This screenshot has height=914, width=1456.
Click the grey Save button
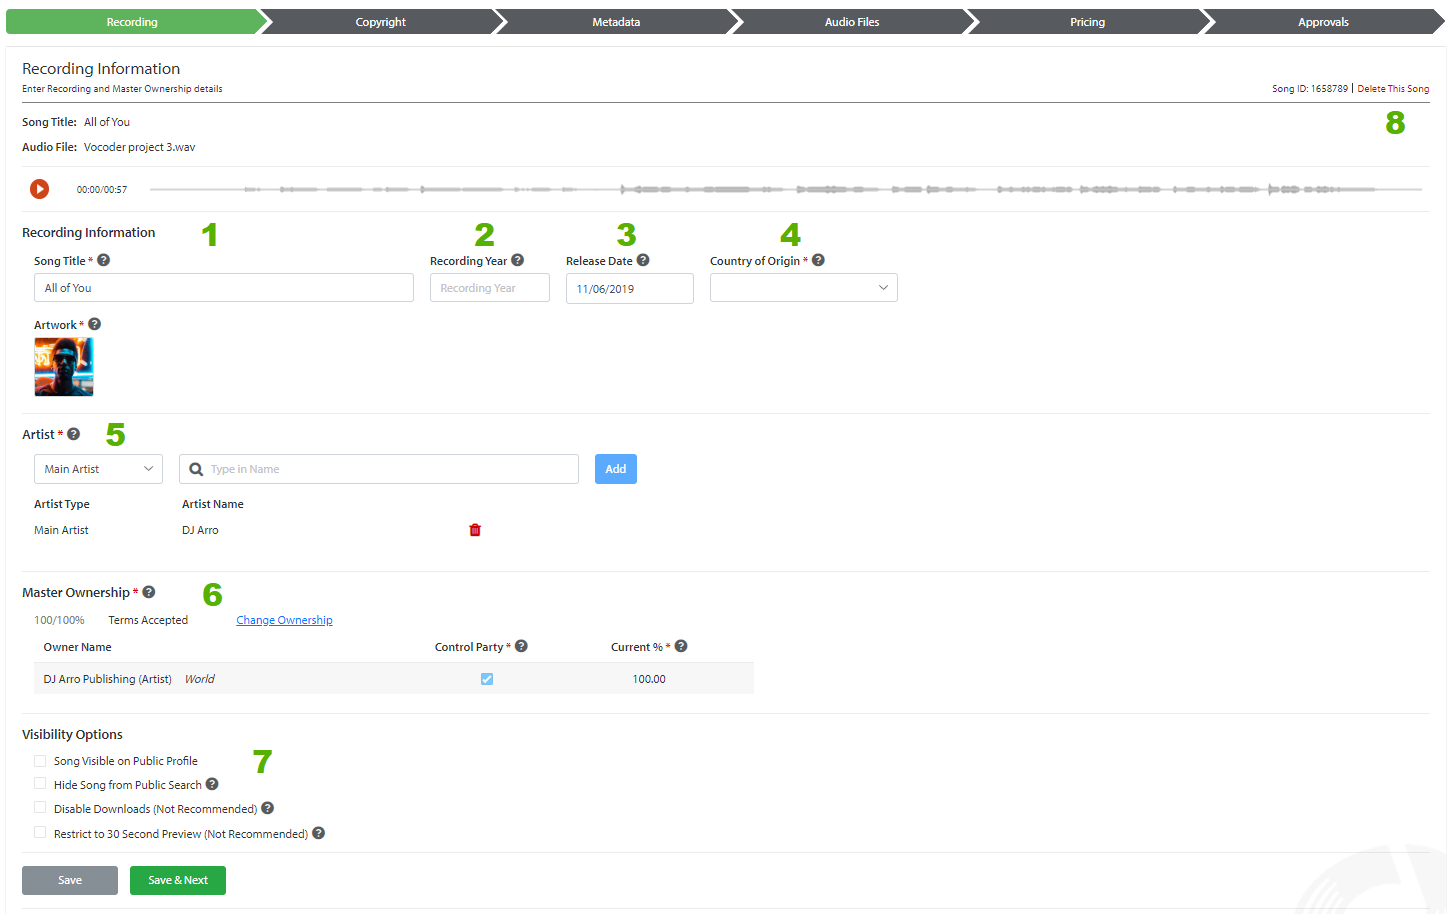[x=70, y=880]
